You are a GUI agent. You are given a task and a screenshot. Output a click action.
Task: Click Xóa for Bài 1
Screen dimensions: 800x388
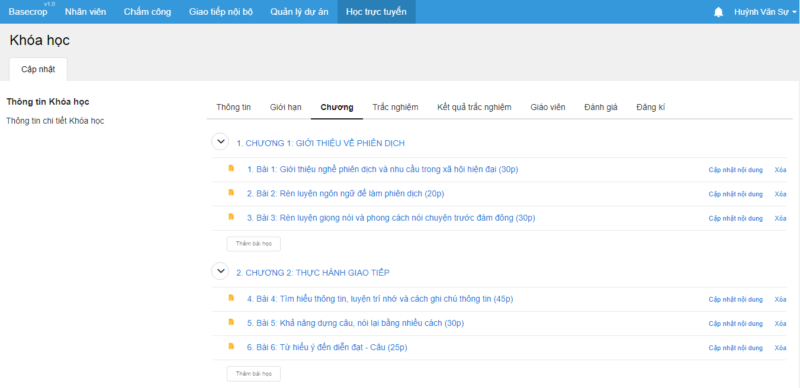[780, 170]
